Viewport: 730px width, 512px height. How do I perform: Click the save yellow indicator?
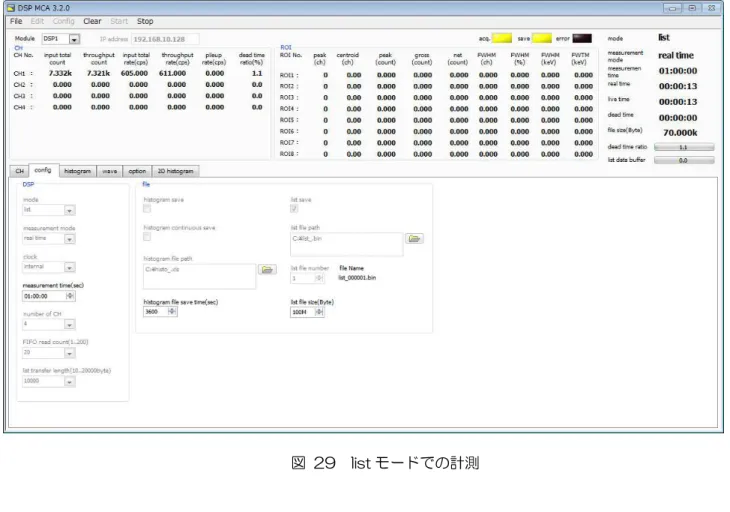tap(542, 38)
